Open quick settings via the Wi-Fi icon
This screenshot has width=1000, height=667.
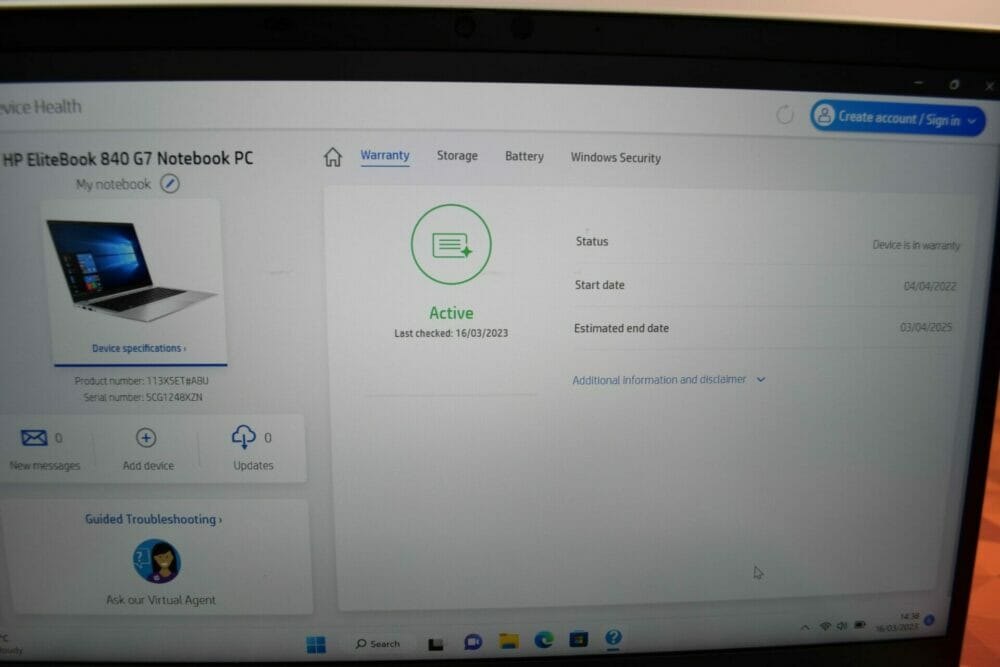coord(825,626)
